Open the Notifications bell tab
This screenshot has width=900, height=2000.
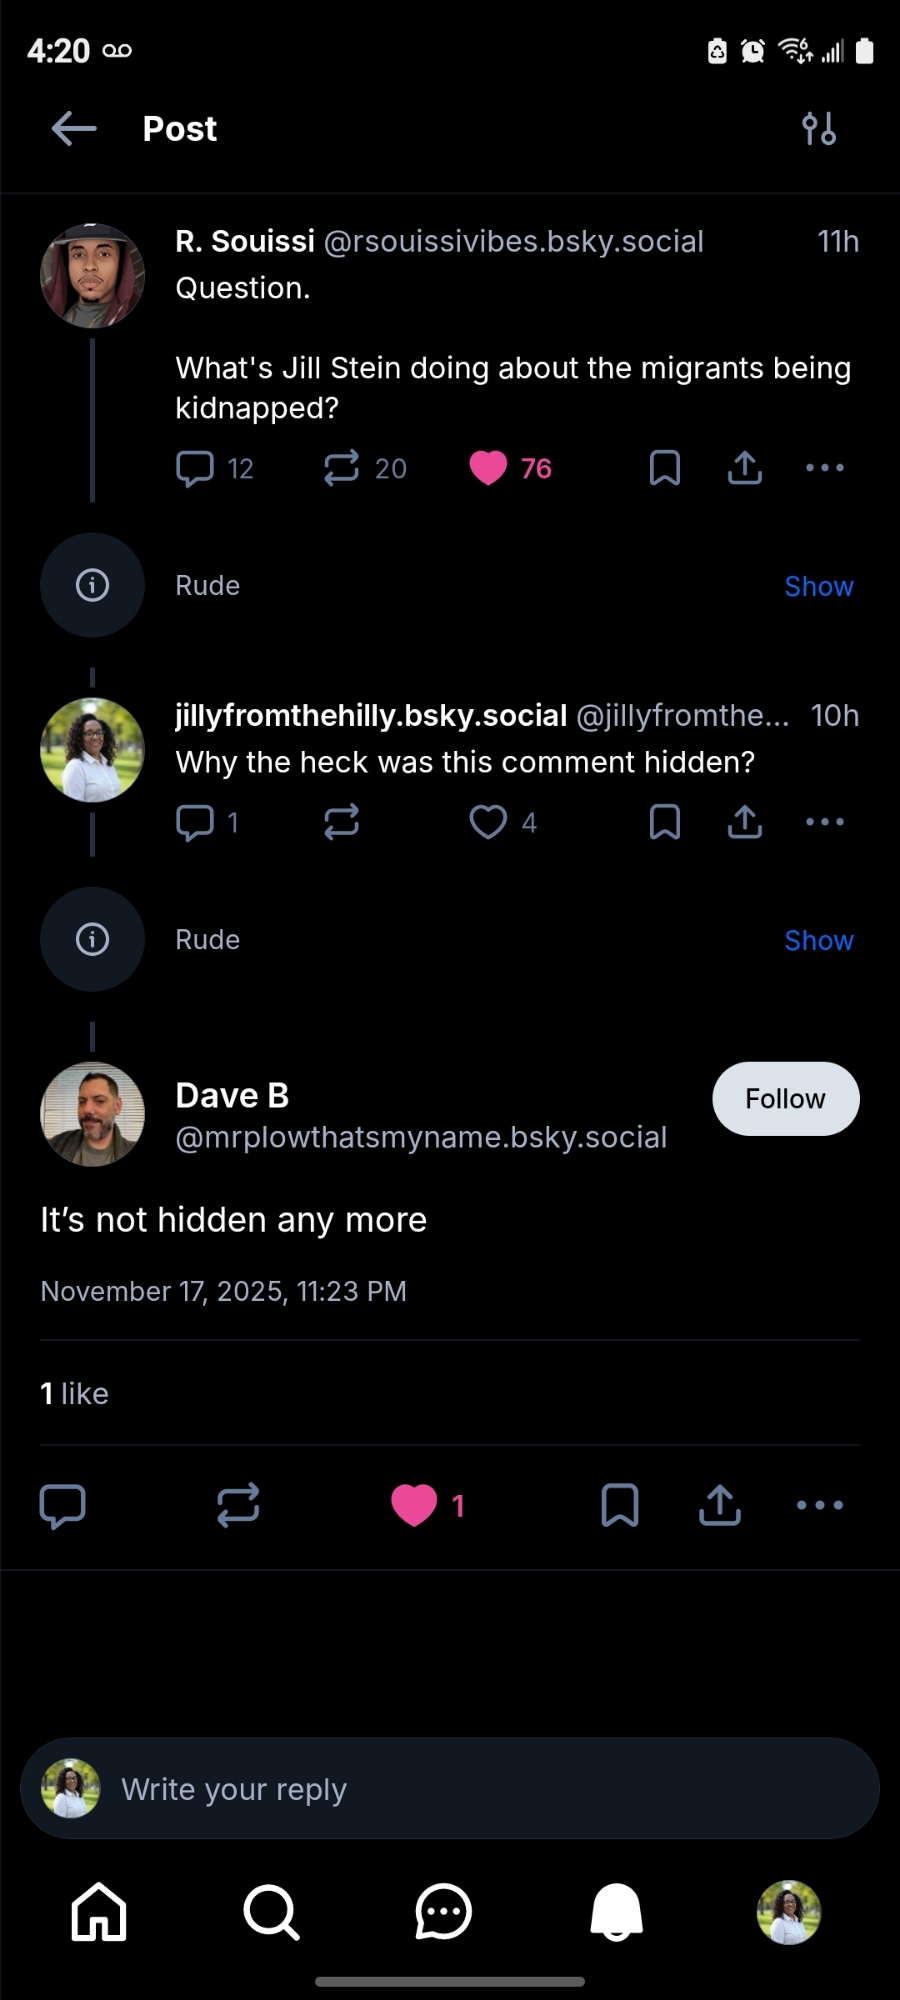(x=616, y=1912)
